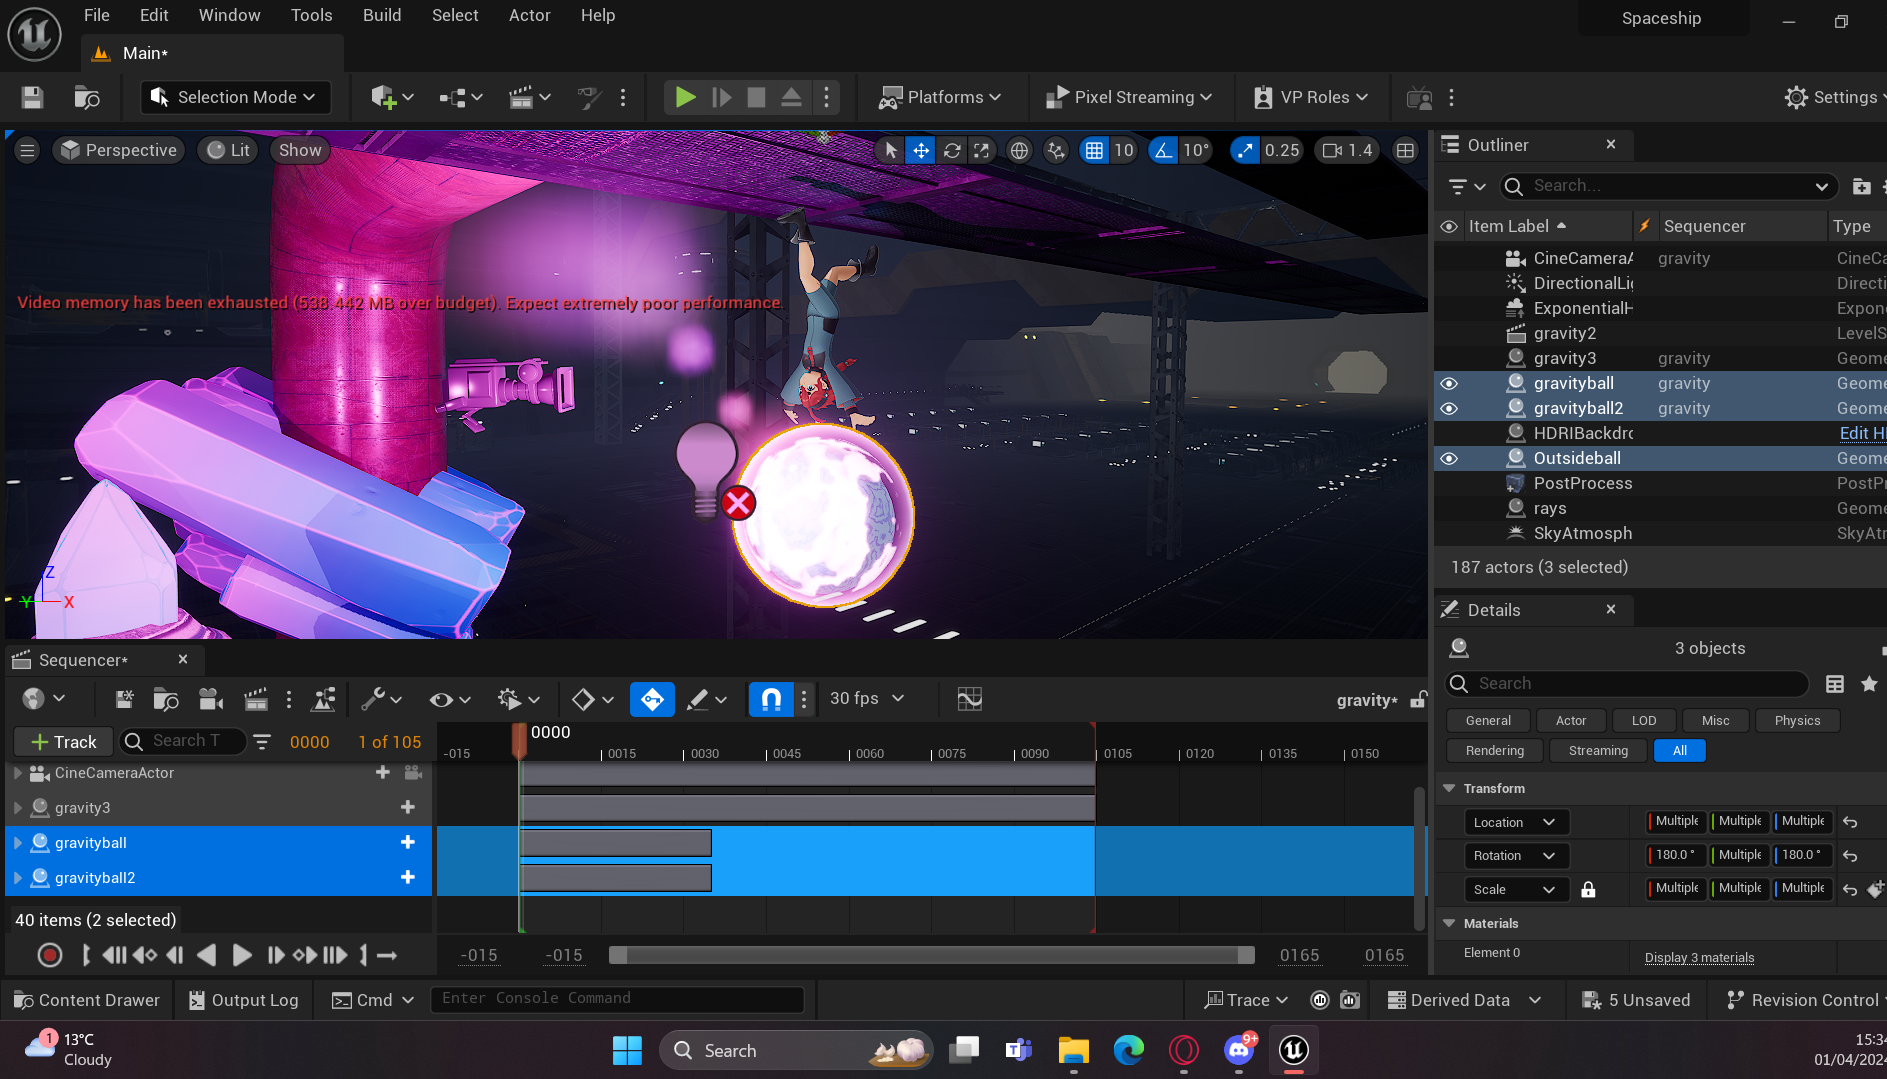Open the Edit menu

[154, 15]
